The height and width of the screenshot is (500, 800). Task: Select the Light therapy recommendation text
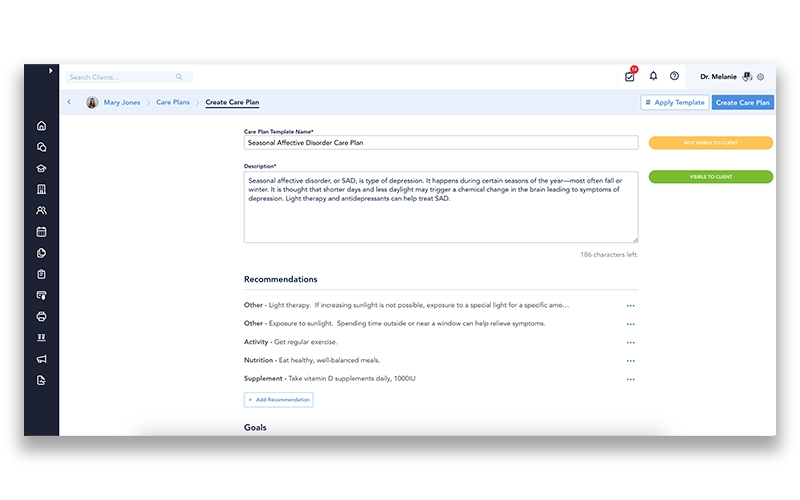pos(406,305)
